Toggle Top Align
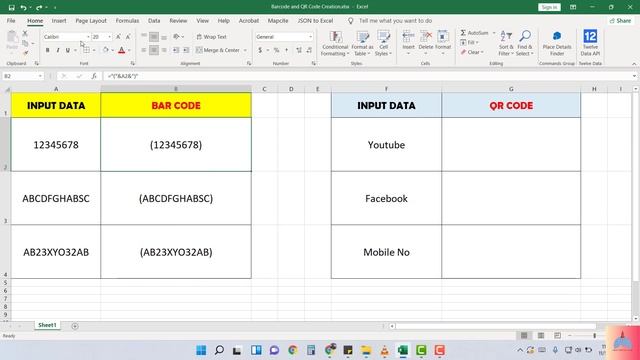Screen dimensions: 640x360 click(144, 37)
